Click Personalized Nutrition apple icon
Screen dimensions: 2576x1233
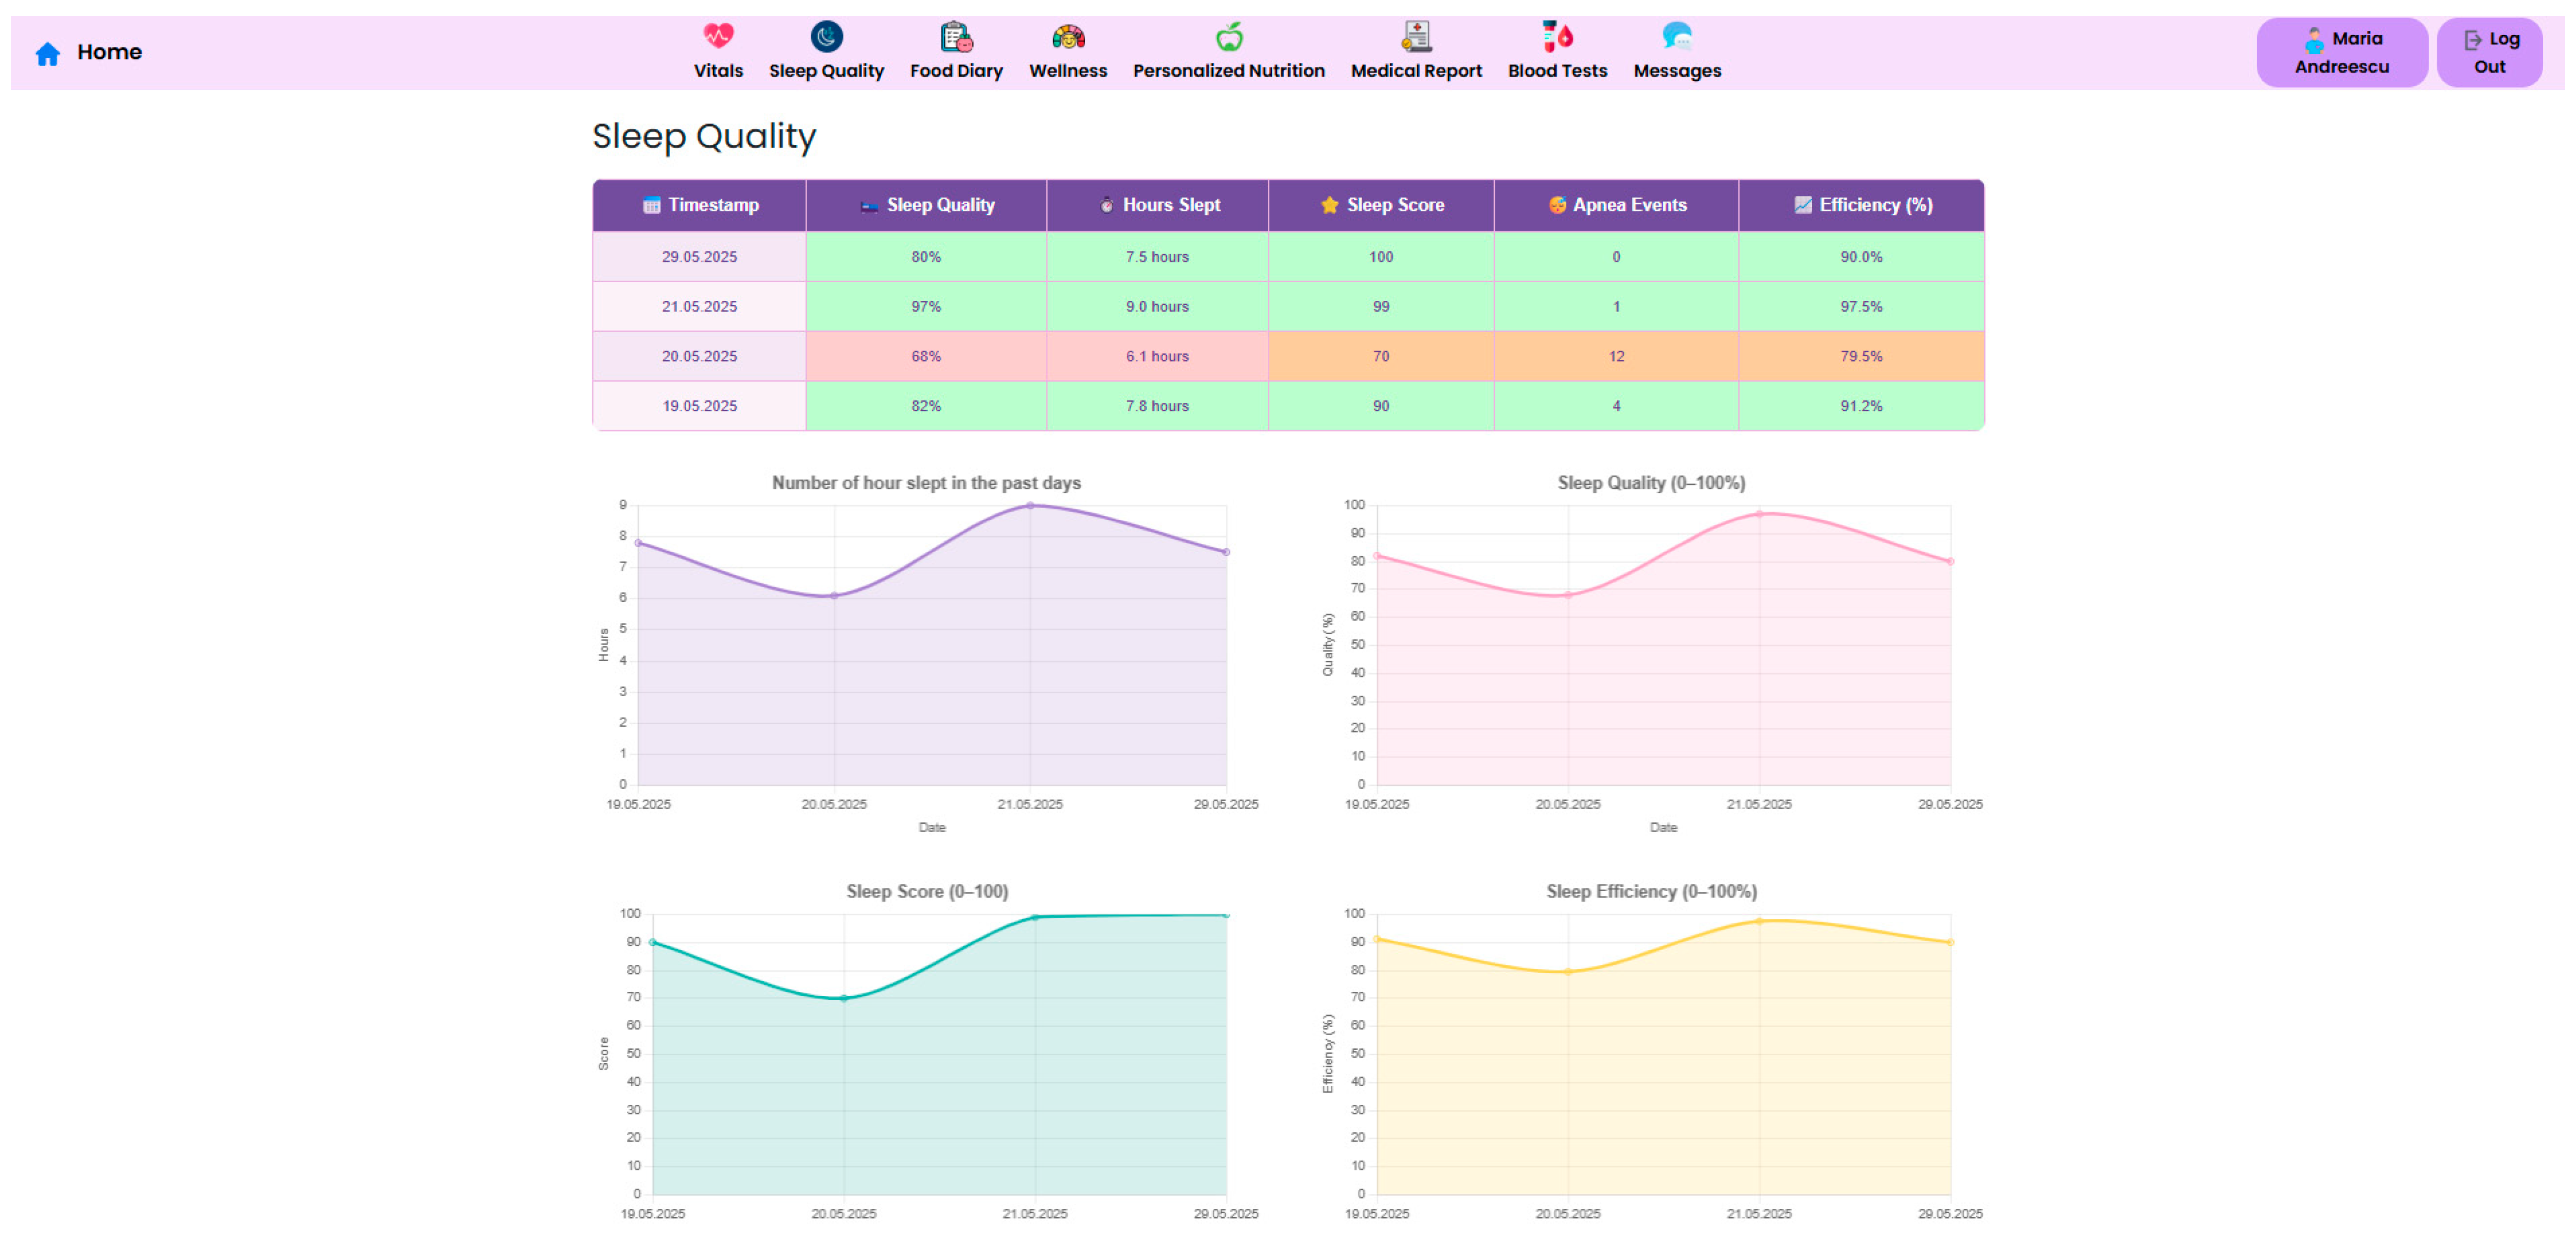pyautogui.click(x=1228, y=38)
